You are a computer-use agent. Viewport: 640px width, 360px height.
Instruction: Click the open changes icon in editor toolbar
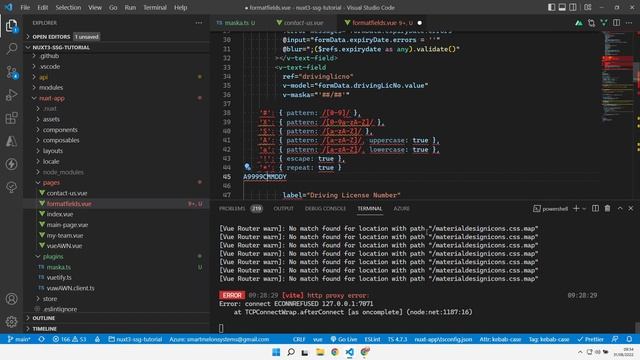(x=591, y=23)
